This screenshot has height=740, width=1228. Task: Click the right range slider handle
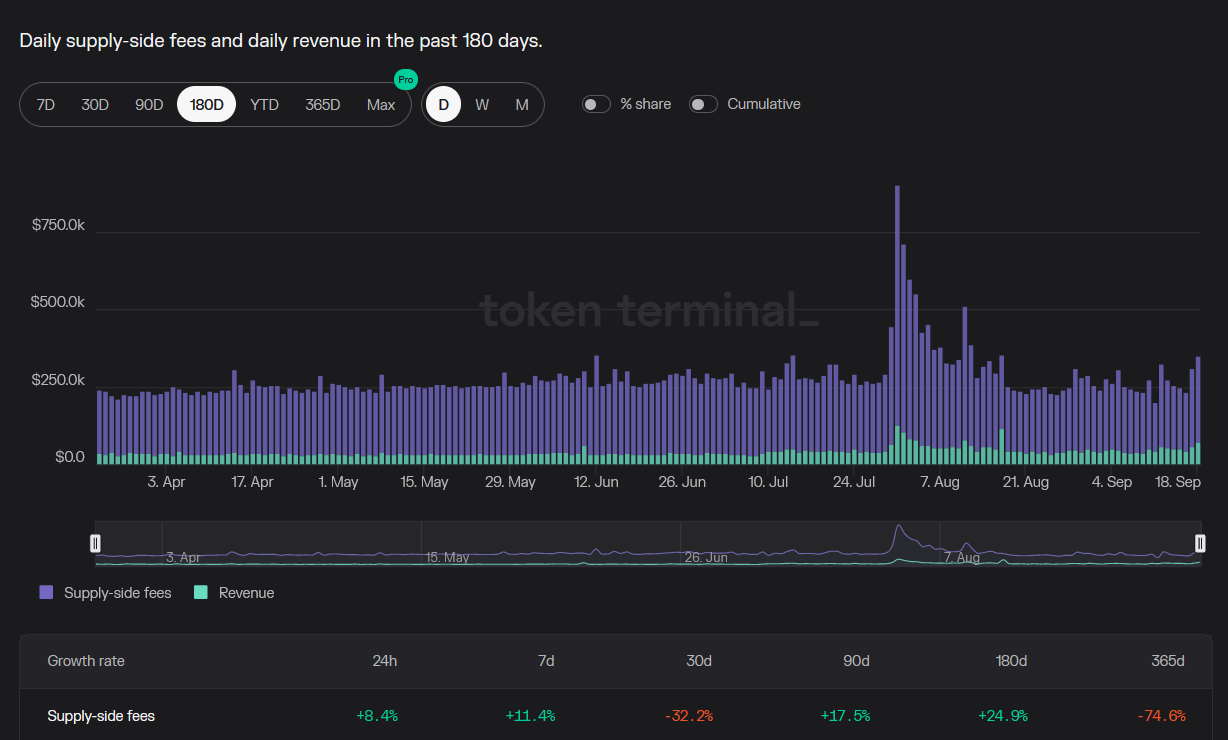1200,543
